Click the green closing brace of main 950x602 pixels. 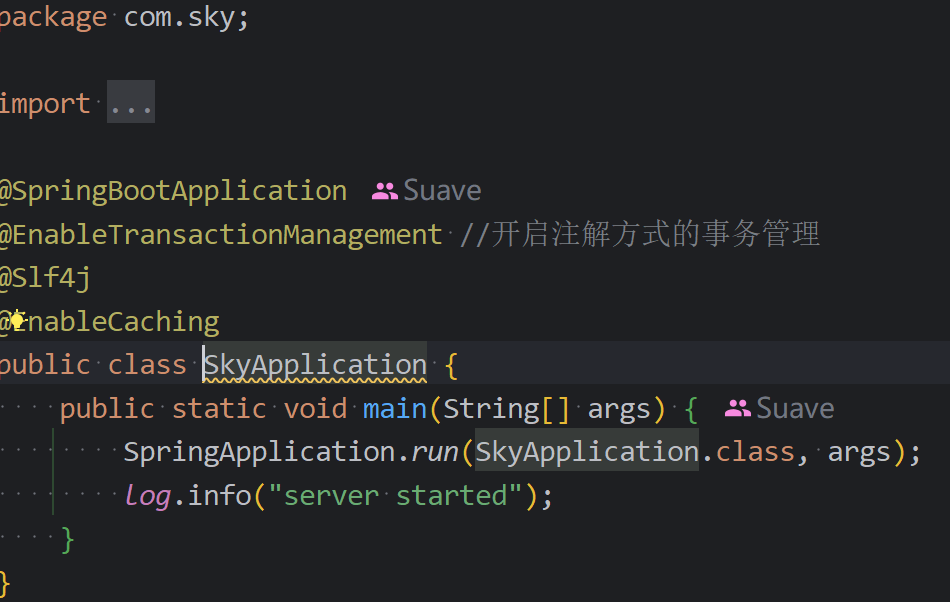tap(67, 540)
